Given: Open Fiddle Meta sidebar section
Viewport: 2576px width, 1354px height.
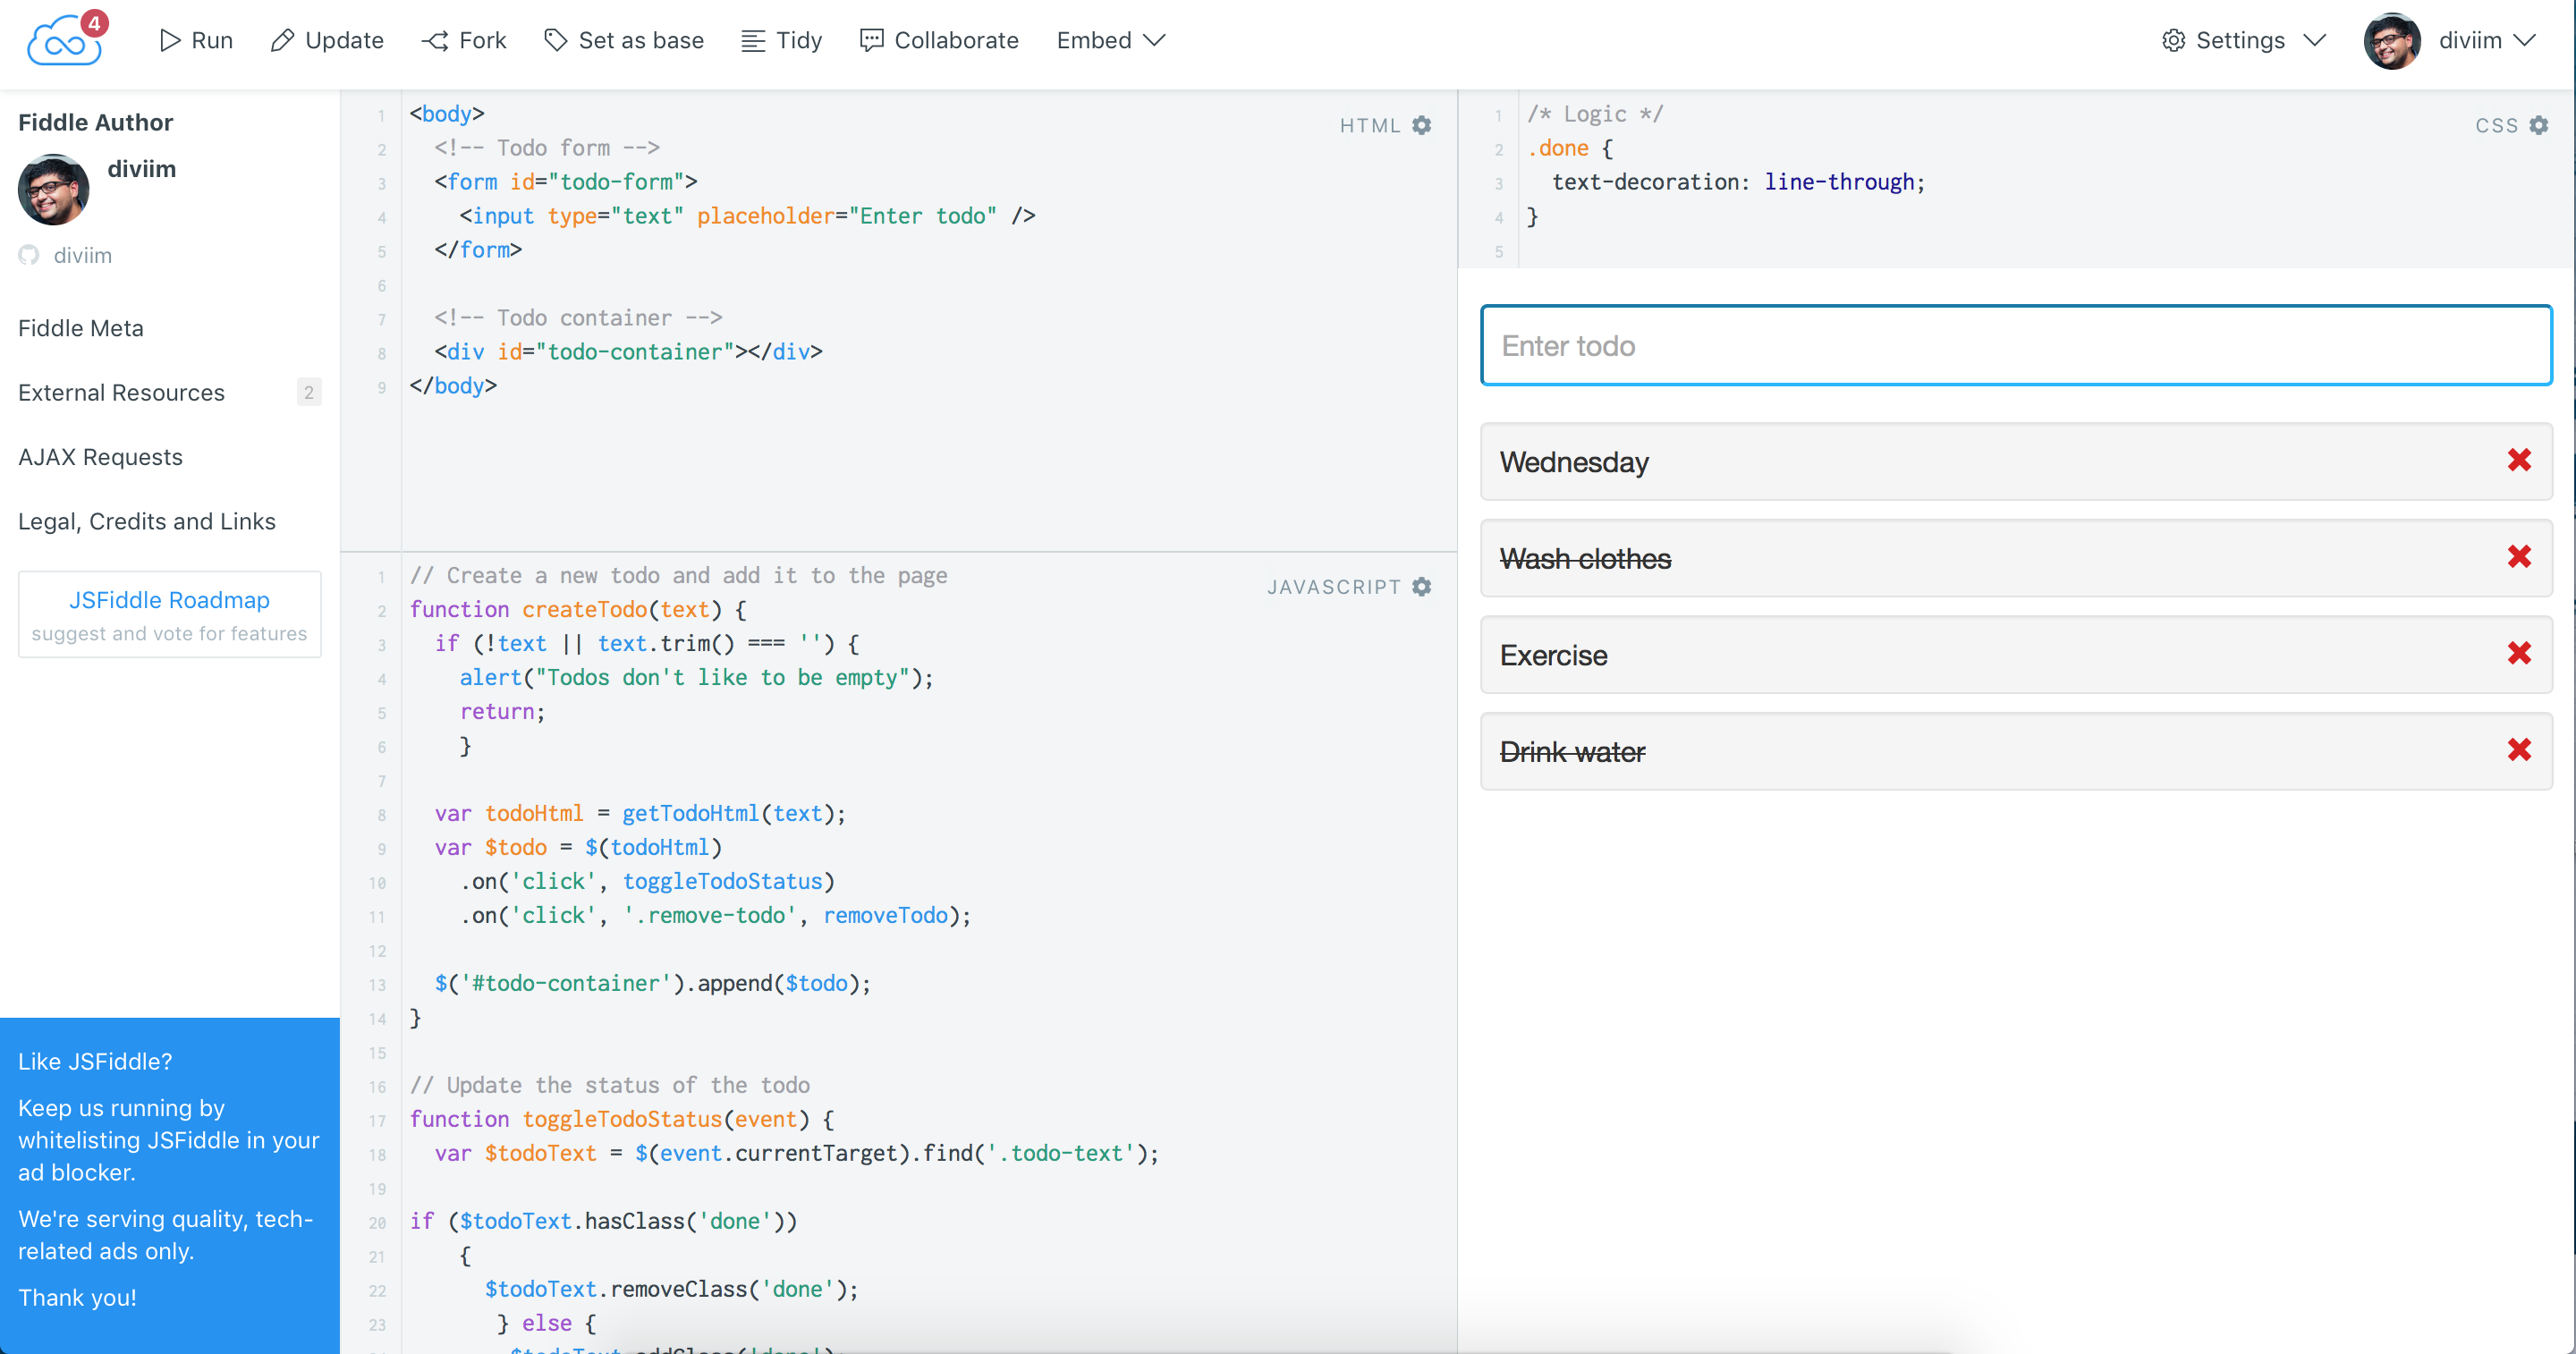Looking at the screenshot, I should [x=81, y=328].
